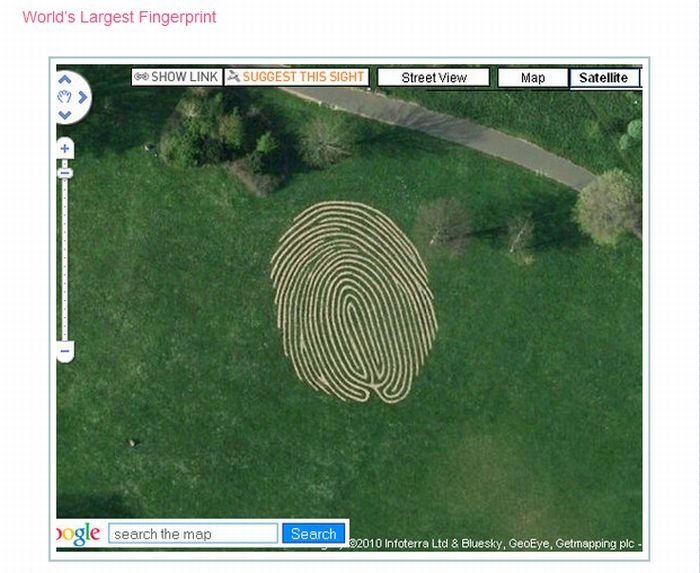This screenshot has width=700, height=573.
Task: Click the icon beside Suggest This Sight
Action: [233, 77]
